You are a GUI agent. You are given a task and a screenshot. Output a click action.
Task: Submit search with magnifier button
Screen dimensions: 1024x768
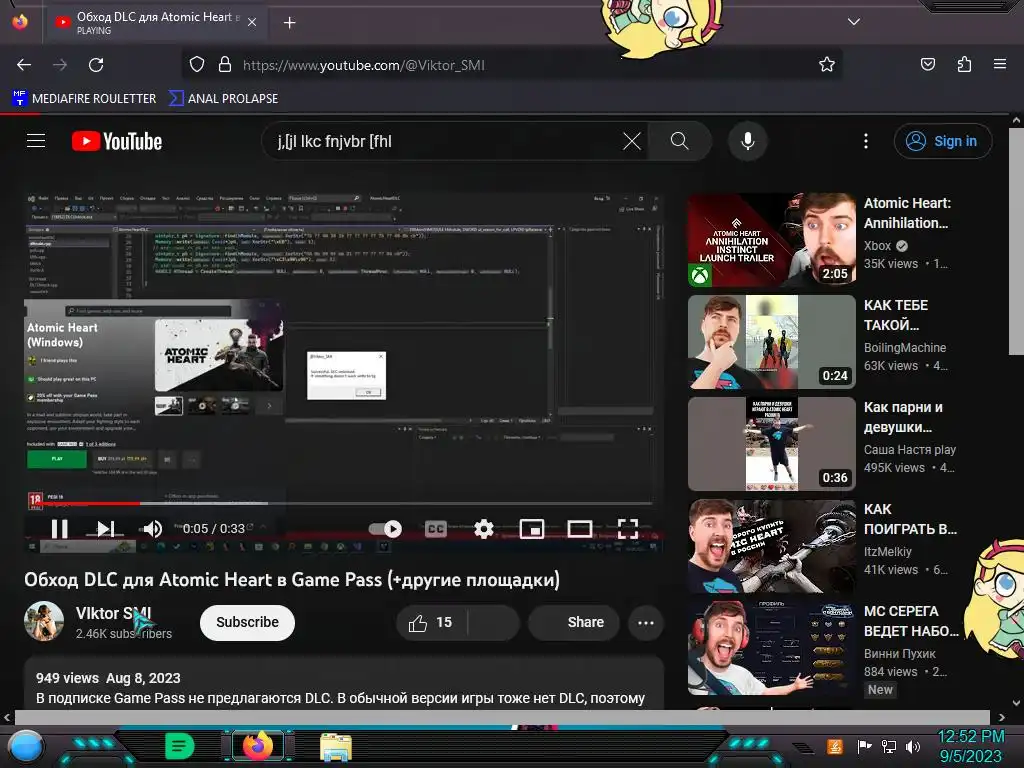tap(679, 141)
